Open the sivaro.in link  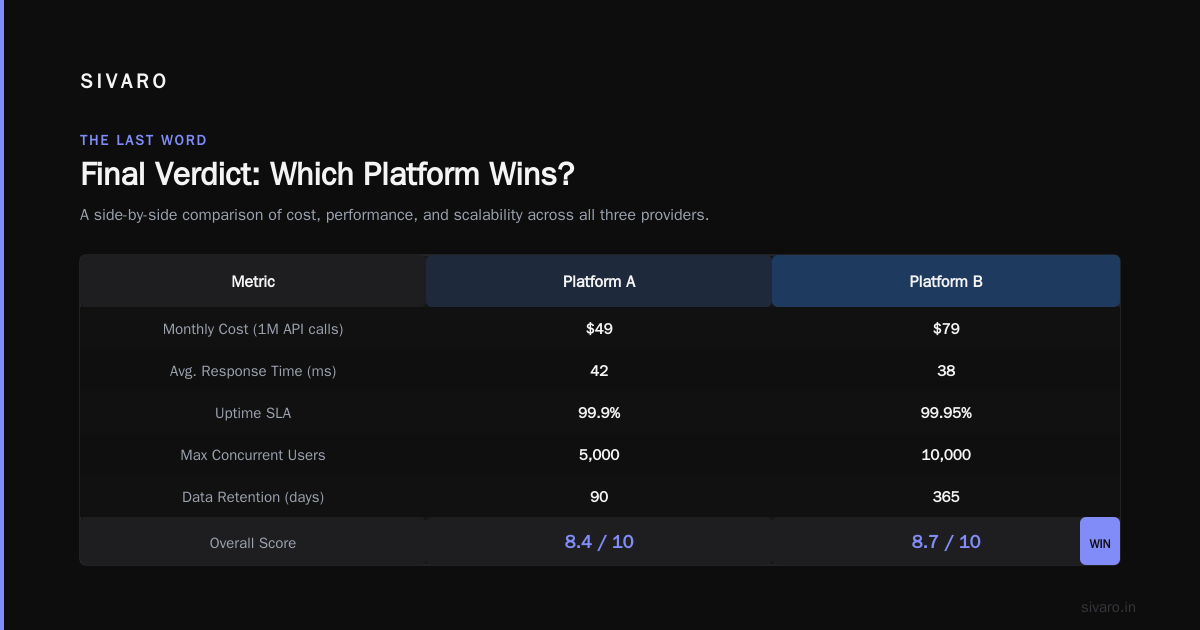1109,607
